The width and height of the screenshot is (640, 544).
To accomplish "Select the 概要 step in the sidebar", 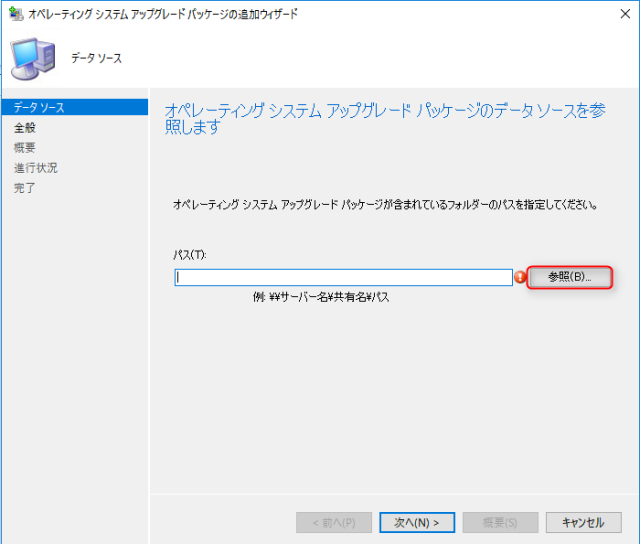I will (x=25, y=148).
